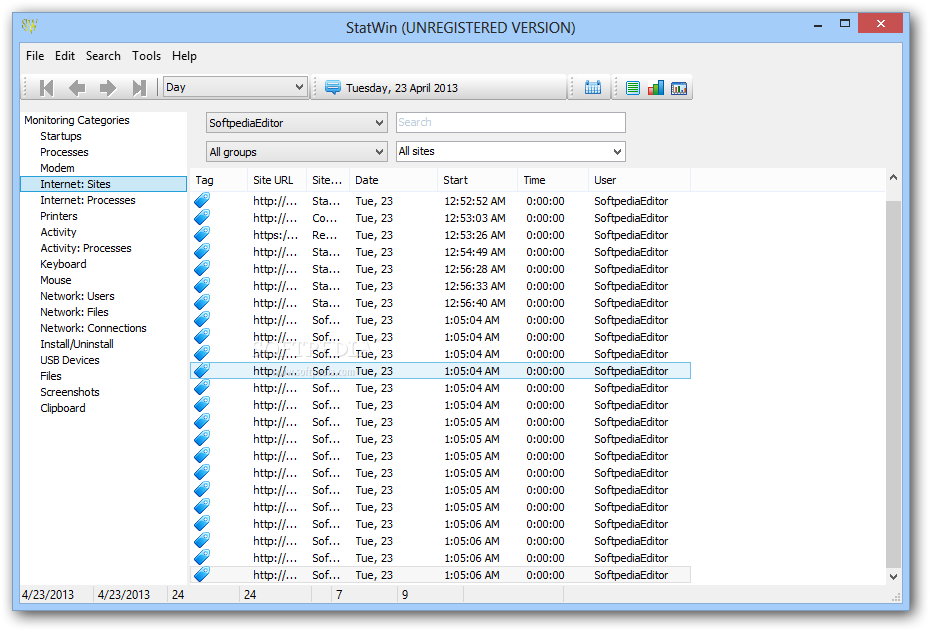Open the Edit menu

point(65,56)
